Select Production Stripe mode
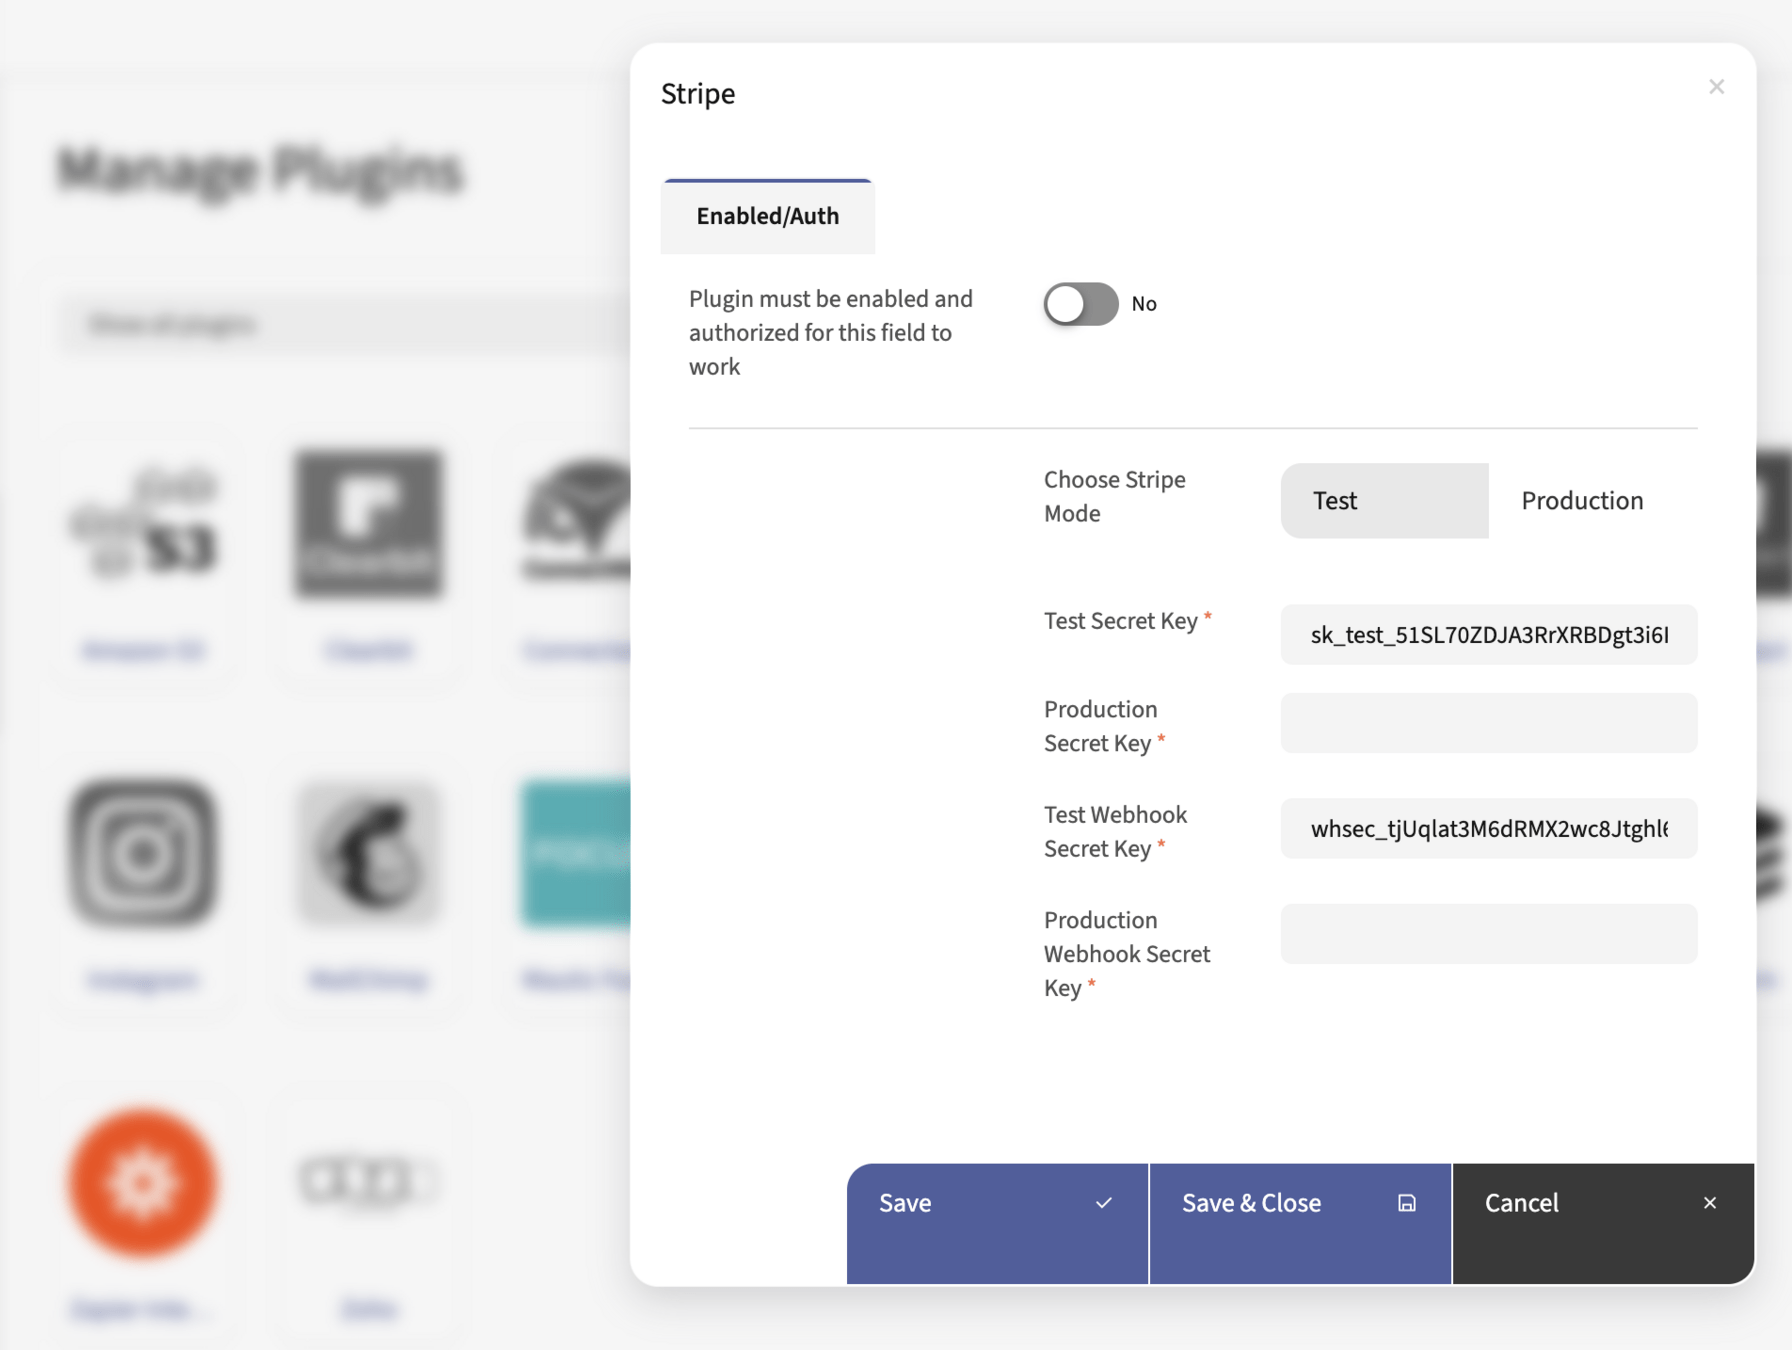1792x1350 pixels. pos(1593,500)
